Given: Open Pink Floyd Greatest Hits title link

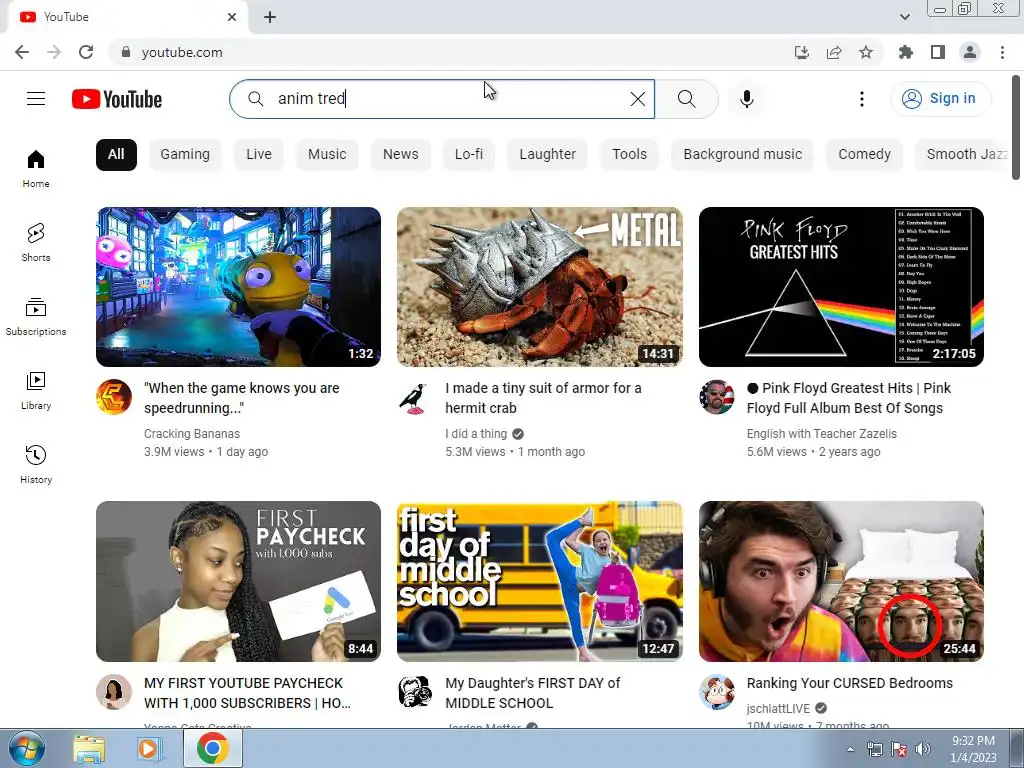Looking at the screenshot, I should pos(848,398).
